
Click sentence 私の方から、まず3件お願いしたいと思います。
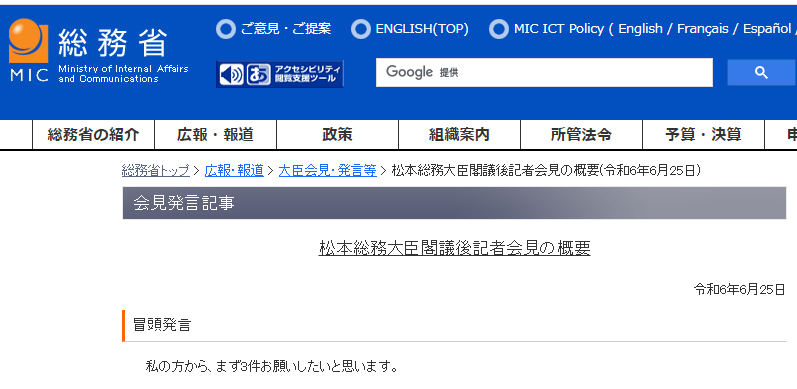click(x=272, y=366)
